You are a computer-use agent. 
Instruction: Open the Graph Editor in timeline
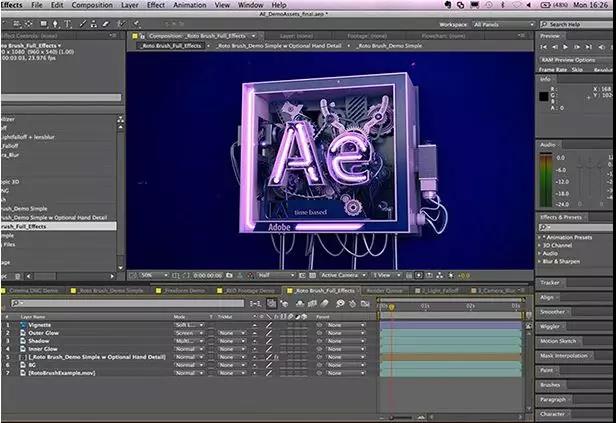tap(365, 303)
